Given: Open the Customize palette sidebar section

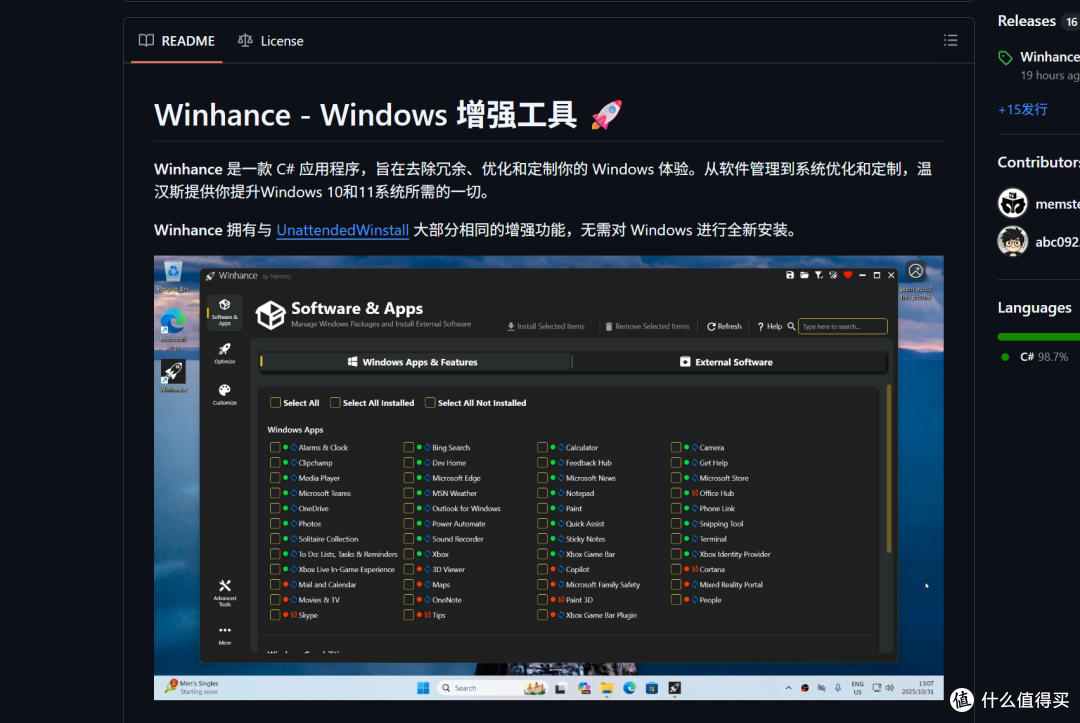Looking at the screenshot, I should pos(225,395).
